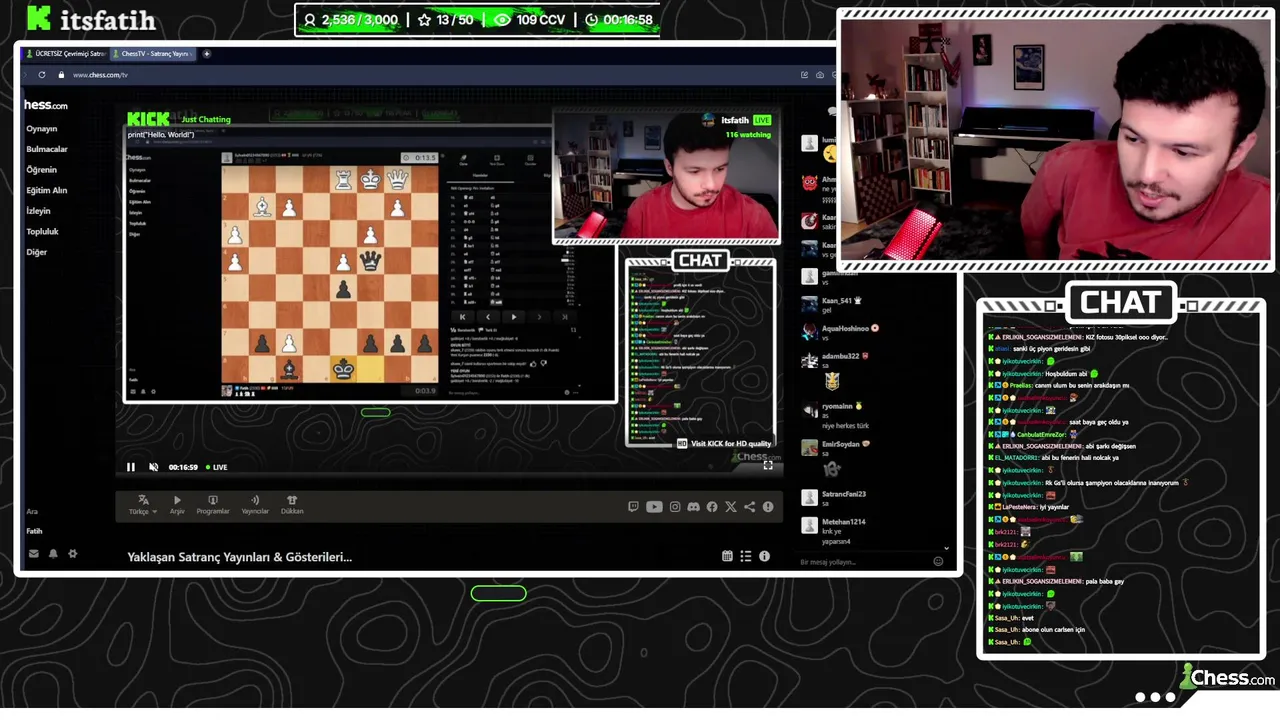
Task: Enter fullscreen on the ChessTV player
Action: pyautogui.click(x=768, y=465)
